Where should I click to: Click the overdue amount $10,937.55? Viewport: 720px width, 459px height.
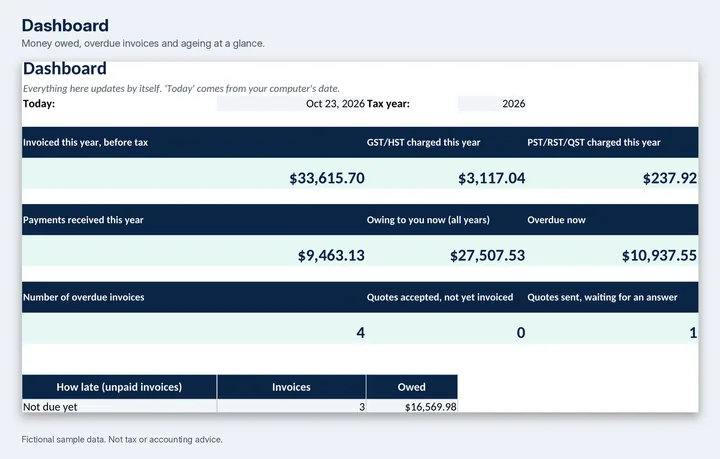coord(659,255)
